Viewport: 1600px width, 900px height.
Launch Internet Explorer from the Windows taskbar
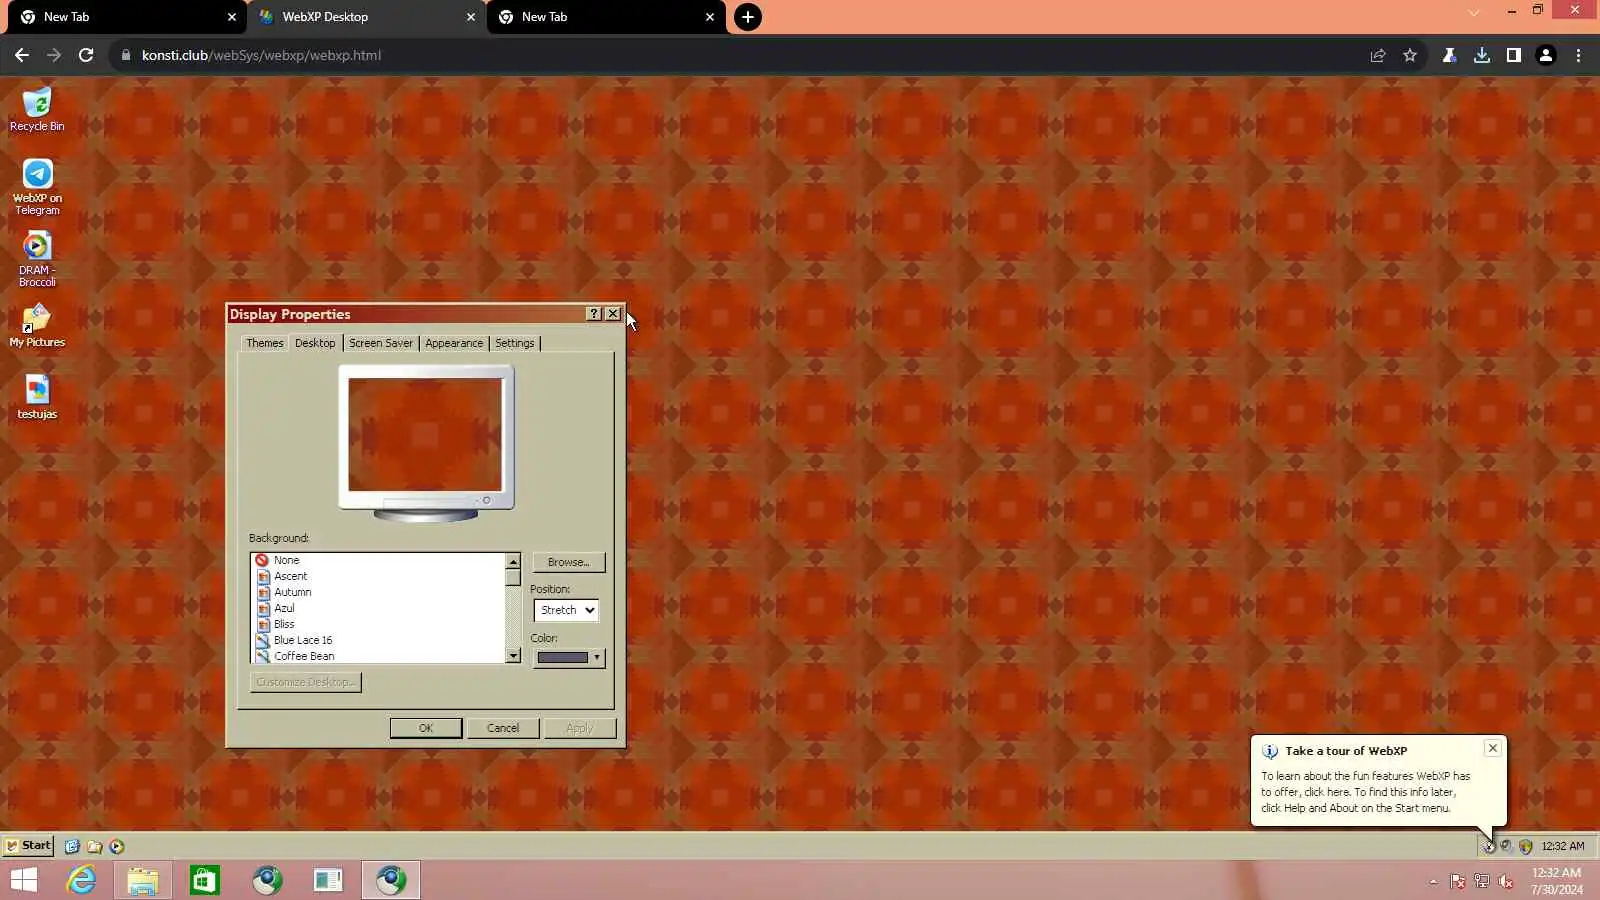tap(81, 880)
